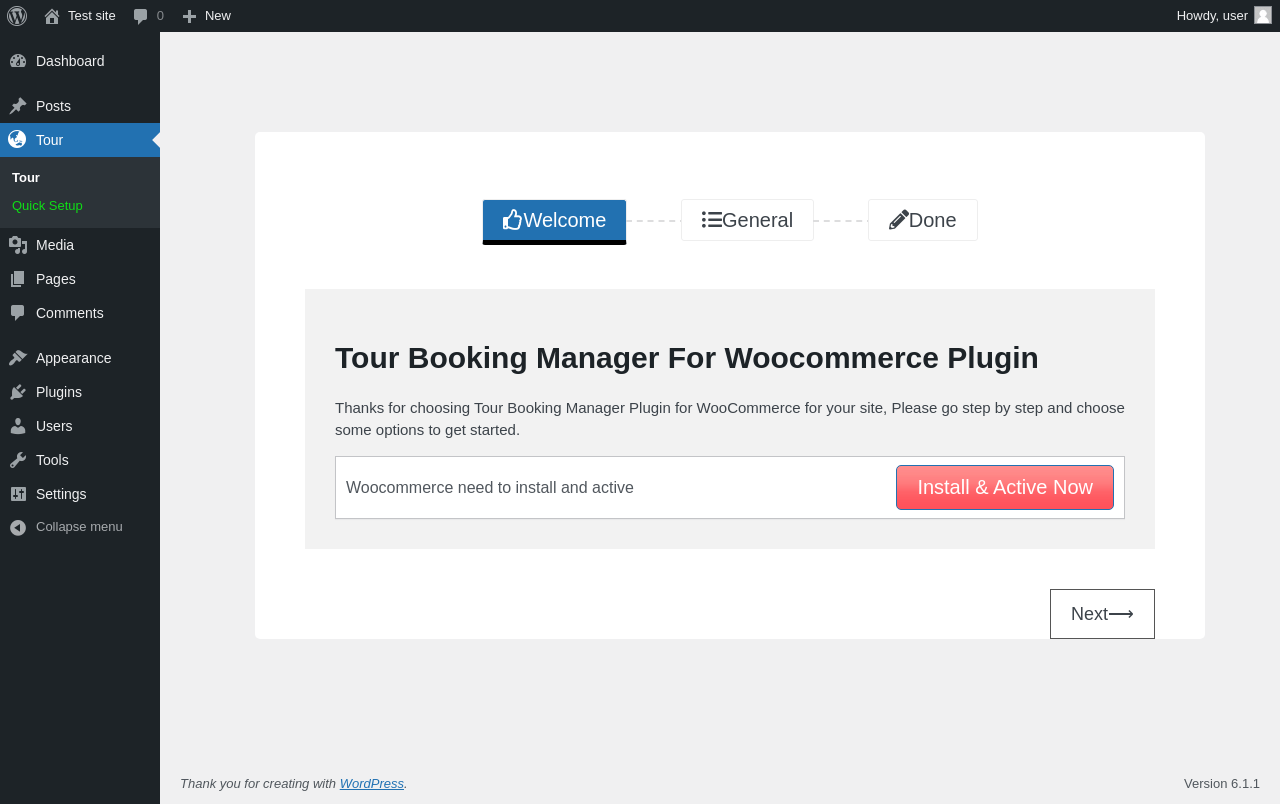1280x804 pixels.
Task: Open the Posts menu item
Action: [80, 106]
